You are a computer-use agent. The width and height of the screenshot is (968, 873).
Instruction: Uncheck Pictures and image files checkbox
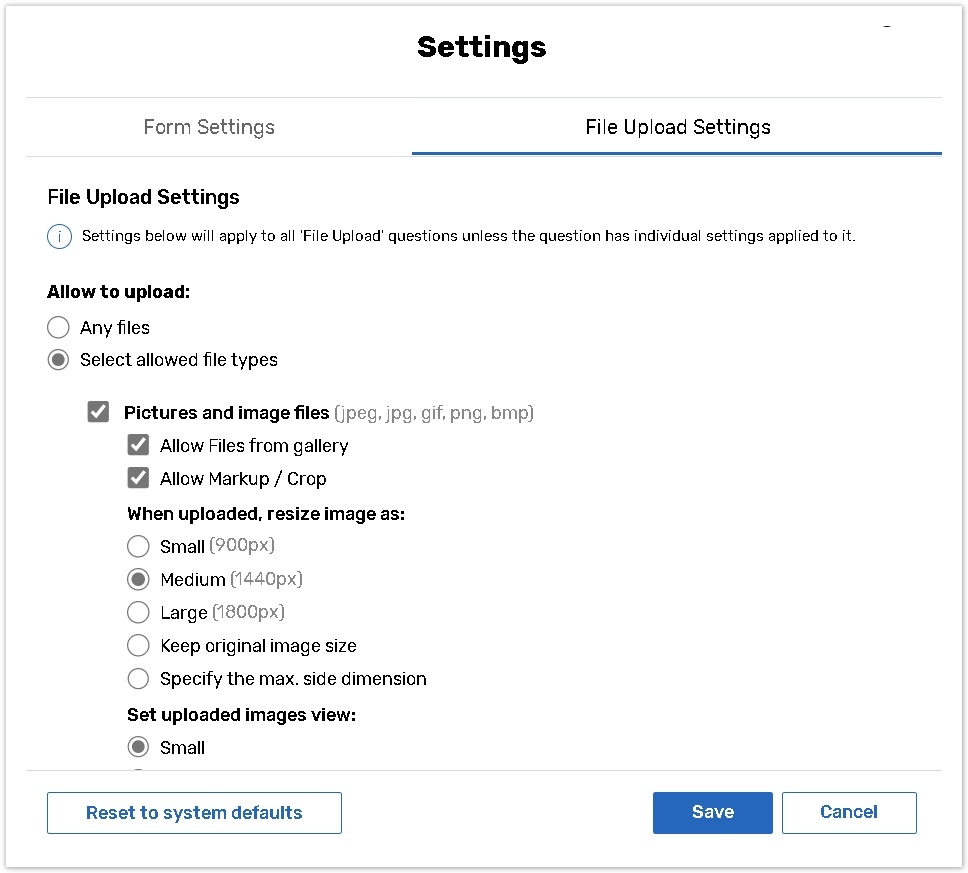coord(98,412)
